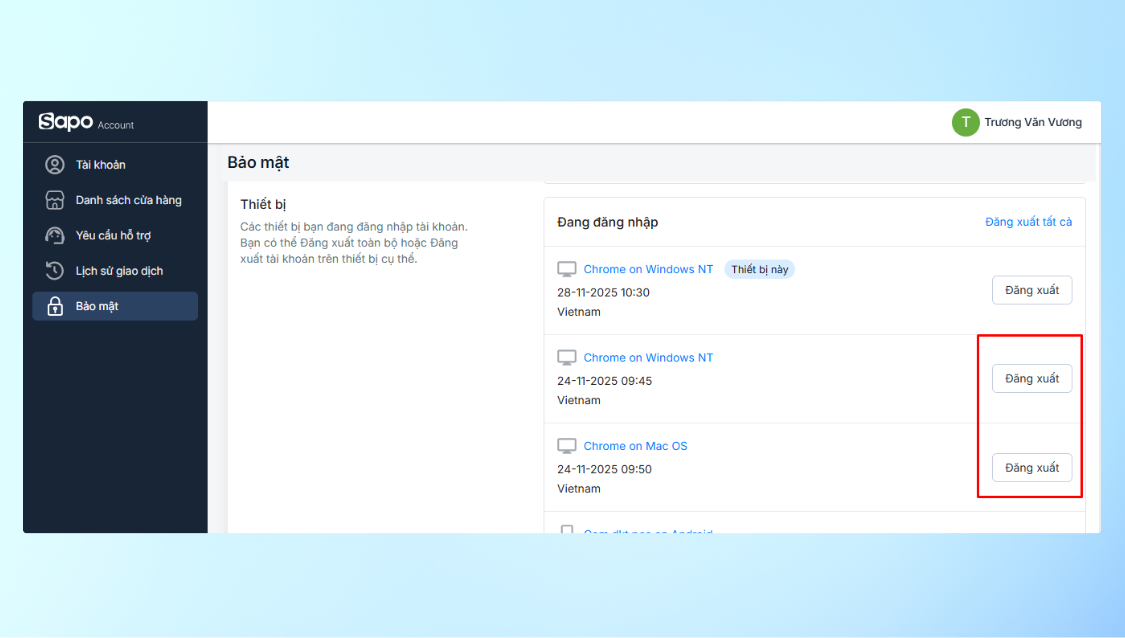This screenshot has height=638, width=1125.
Task: Click the Đăng xuất tất cả link
Action: click(x=1028, y=222)
